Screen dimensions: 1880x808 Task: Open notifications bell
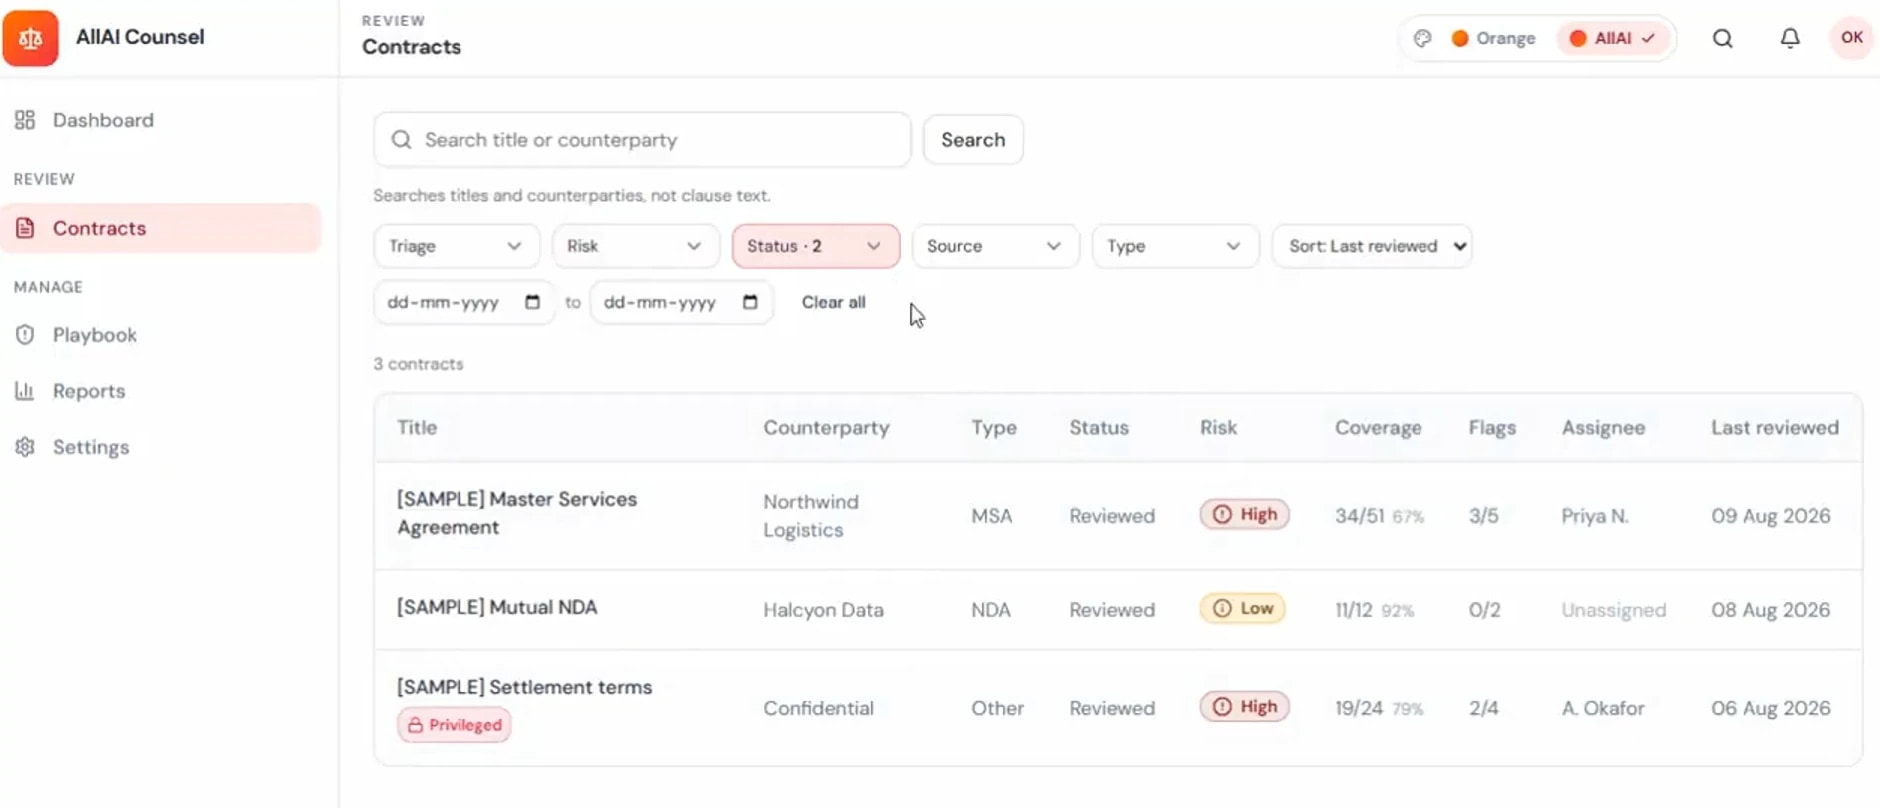[x=1789, y=38]
